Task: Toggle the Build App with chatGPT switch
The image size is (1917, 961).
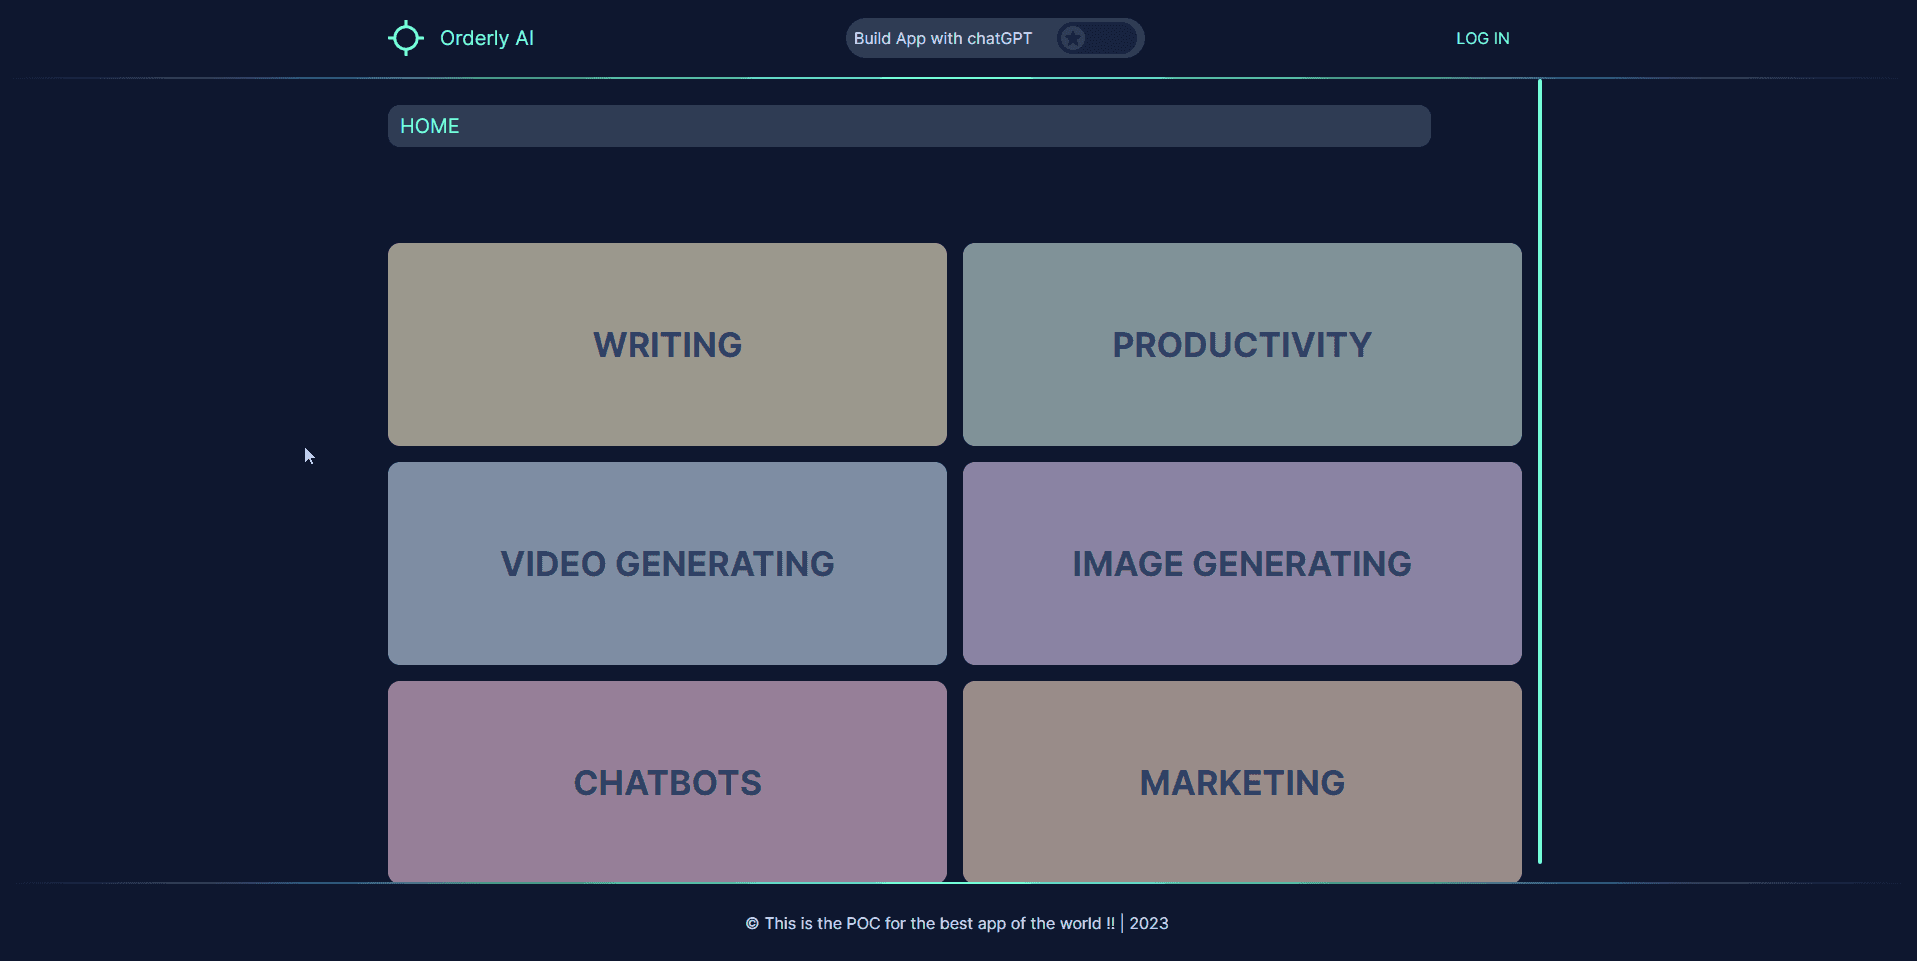Action: pos(1097,38)
